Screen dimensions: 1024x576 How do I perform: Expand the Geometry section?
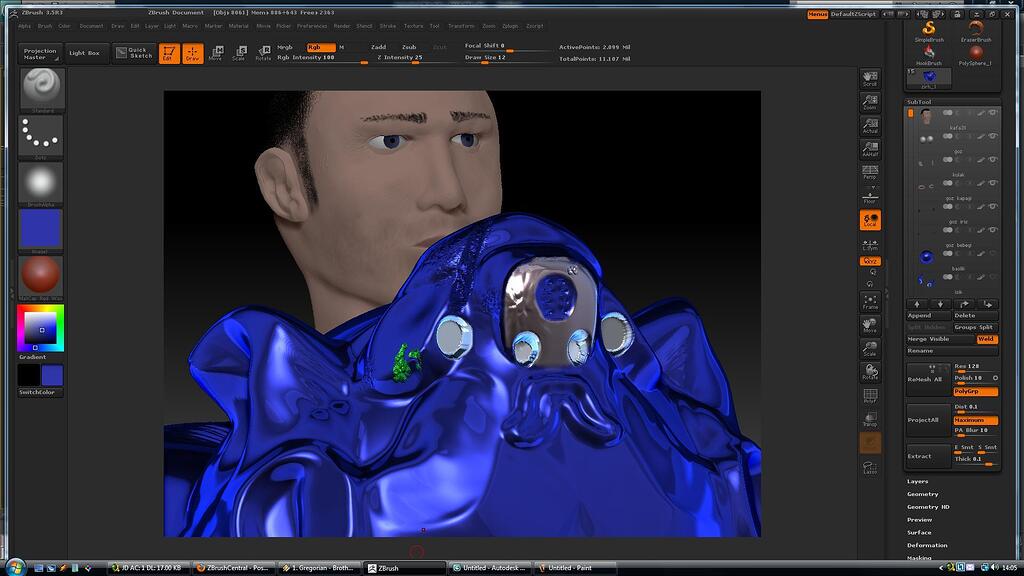point(920,493)
